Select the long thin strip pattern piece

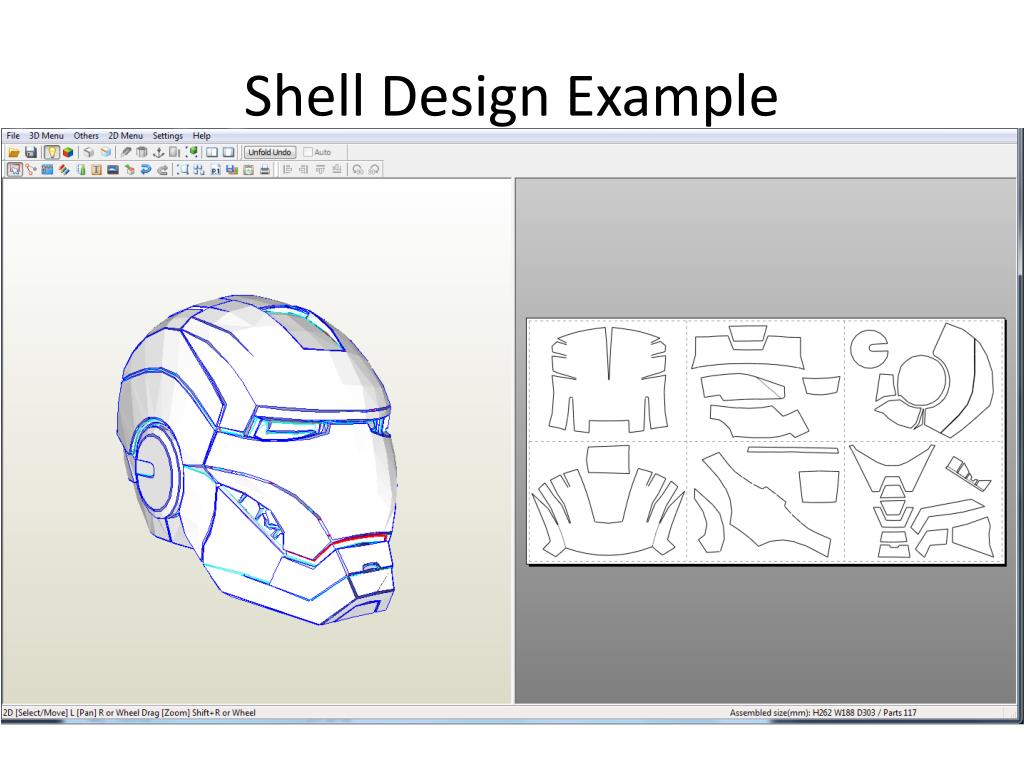pyautogui.click(x=793, y=450)
